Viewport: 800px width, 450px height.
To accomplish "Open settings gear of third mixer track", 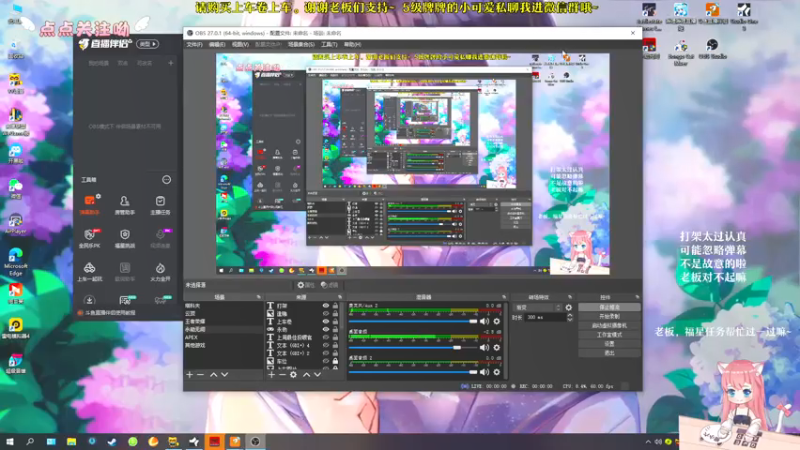I will pos(496,372).
